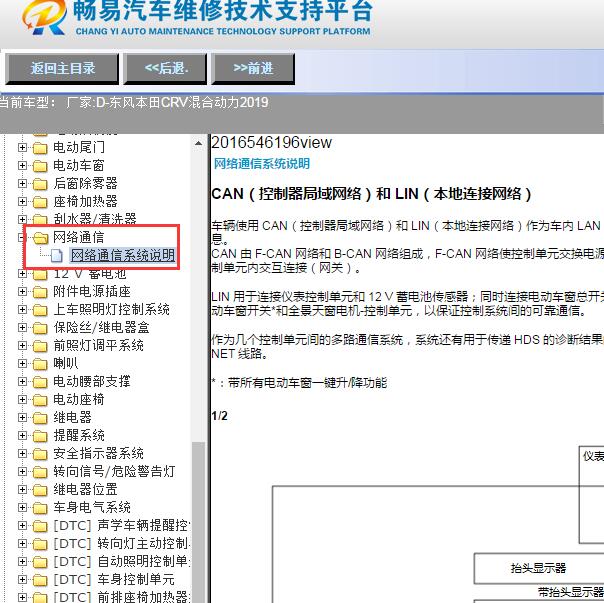Click the [DTC] 自动照明控制单 folder icon
The height and width of the screenshot is (603, 604).
(40, 562)
